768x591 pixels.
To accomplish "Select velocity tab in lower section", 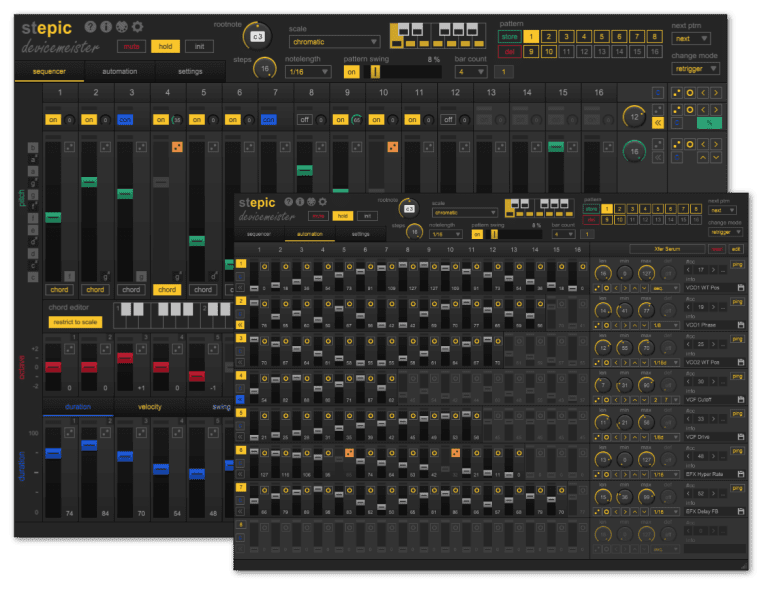I will coord(149,407).
